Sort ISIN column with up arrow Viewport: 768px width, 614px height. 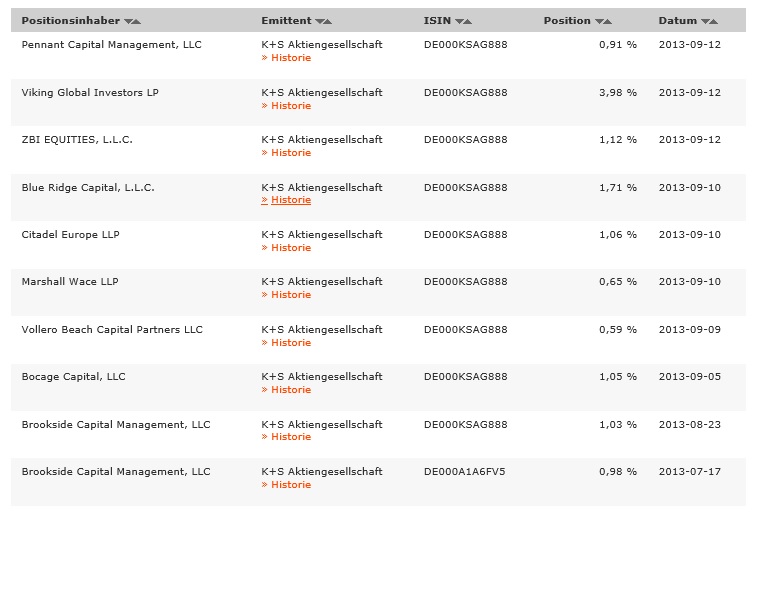[468, 21]
